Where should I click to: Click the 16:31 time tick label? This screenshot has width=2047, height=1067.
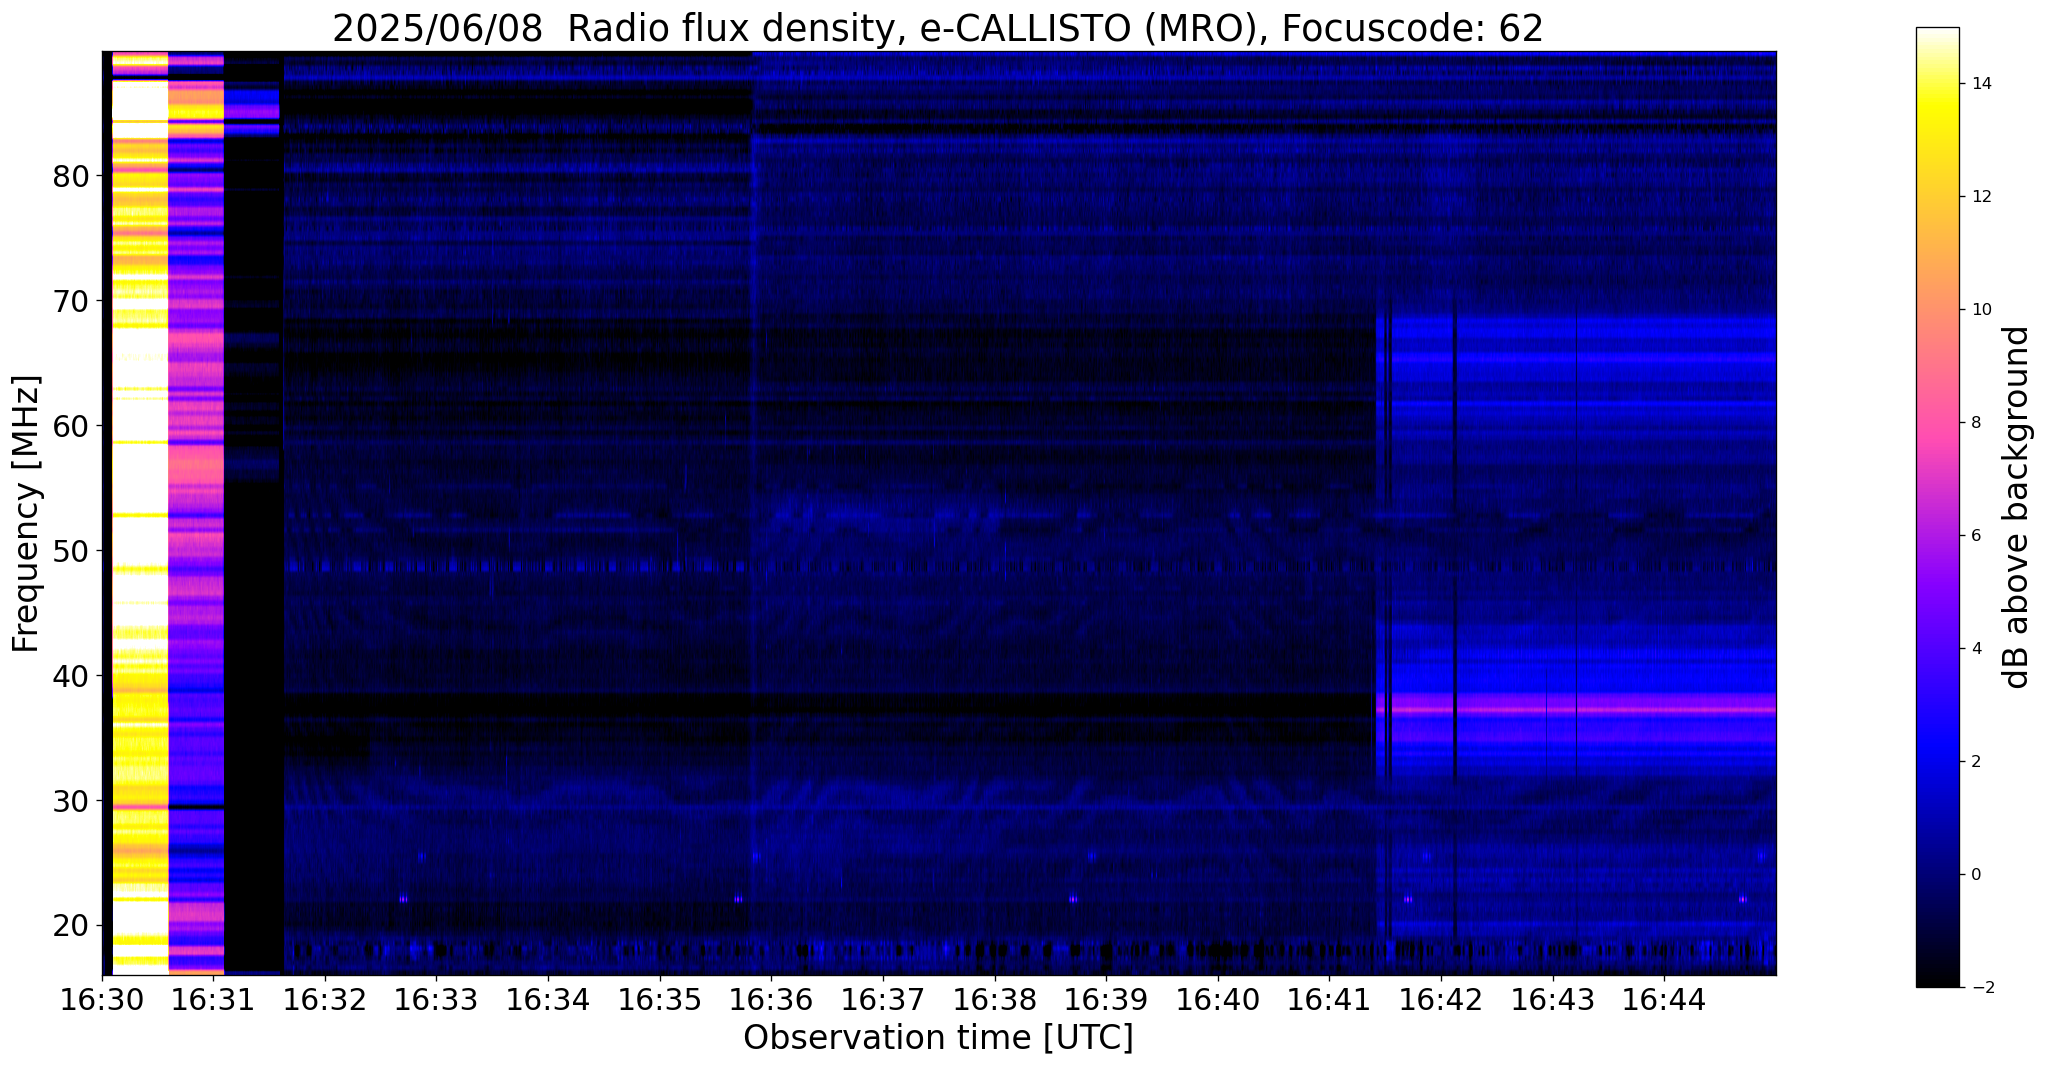click(x=213, y=998)
